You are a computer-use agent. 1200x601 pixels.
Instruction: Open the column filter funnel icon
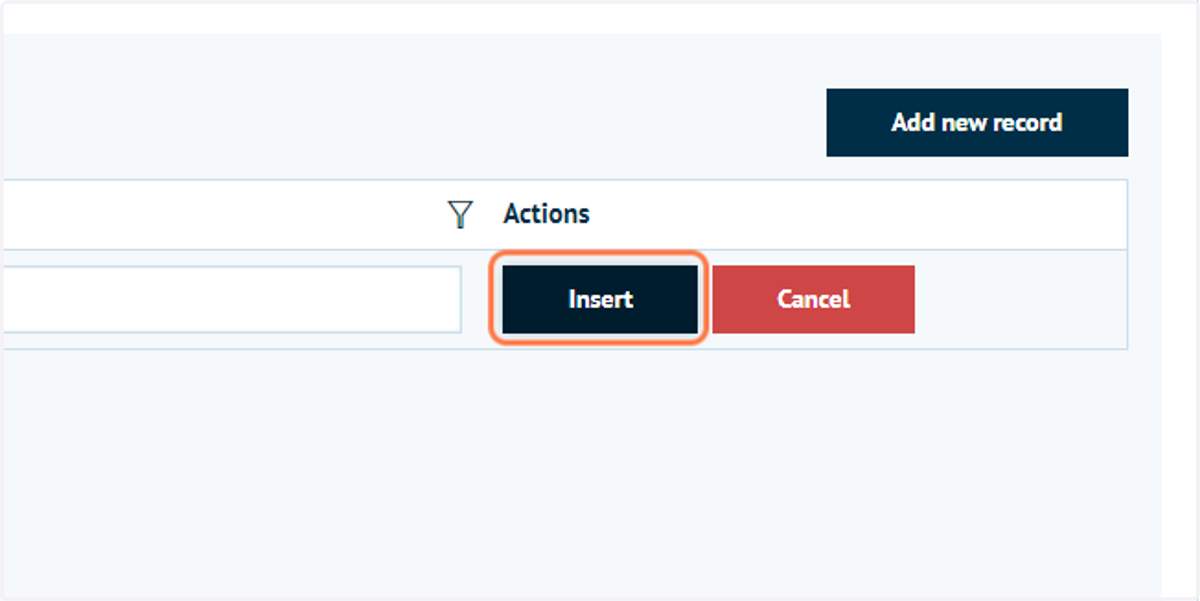point(460,214)
